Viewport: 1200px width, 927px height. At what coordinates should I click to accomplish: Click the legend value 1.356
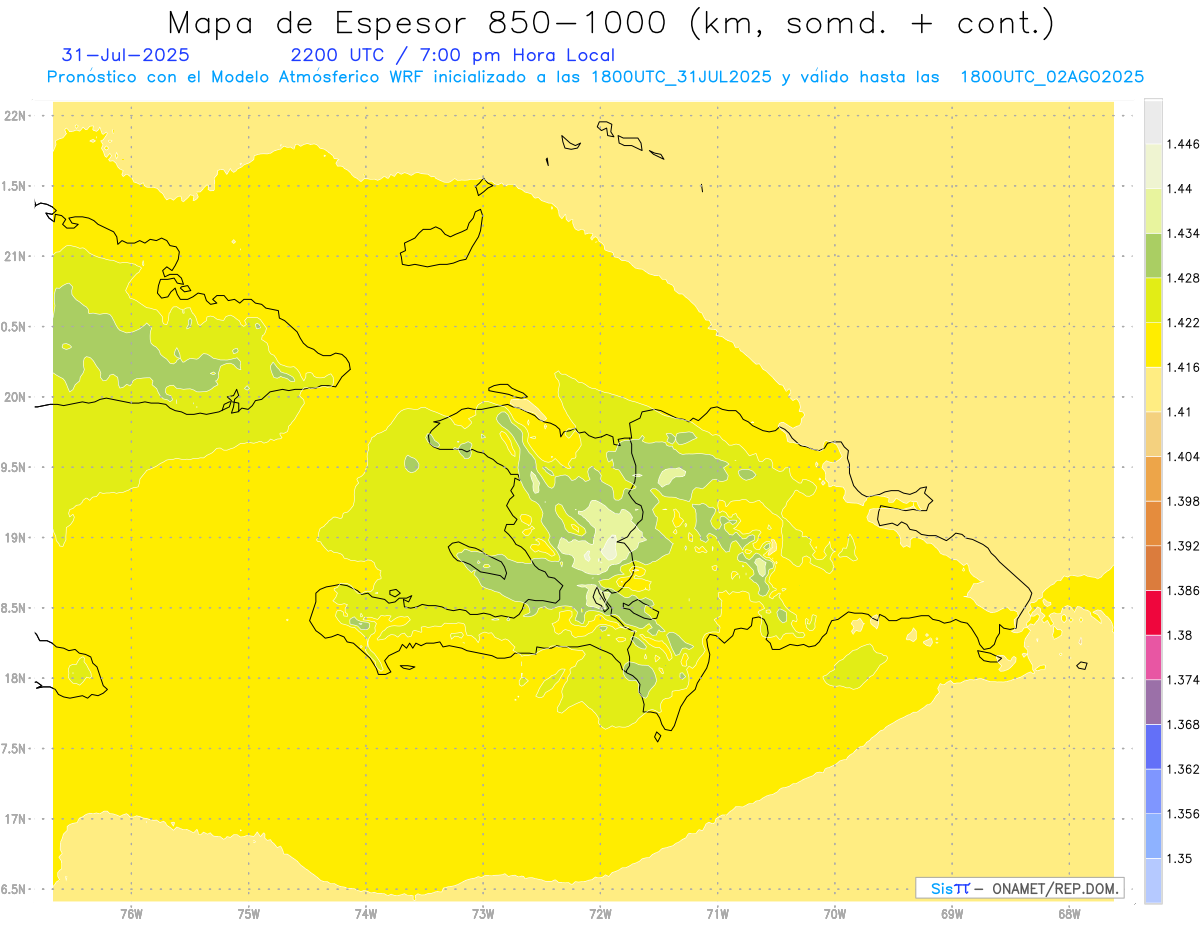pyautogui.click(x=1183, y=813)
